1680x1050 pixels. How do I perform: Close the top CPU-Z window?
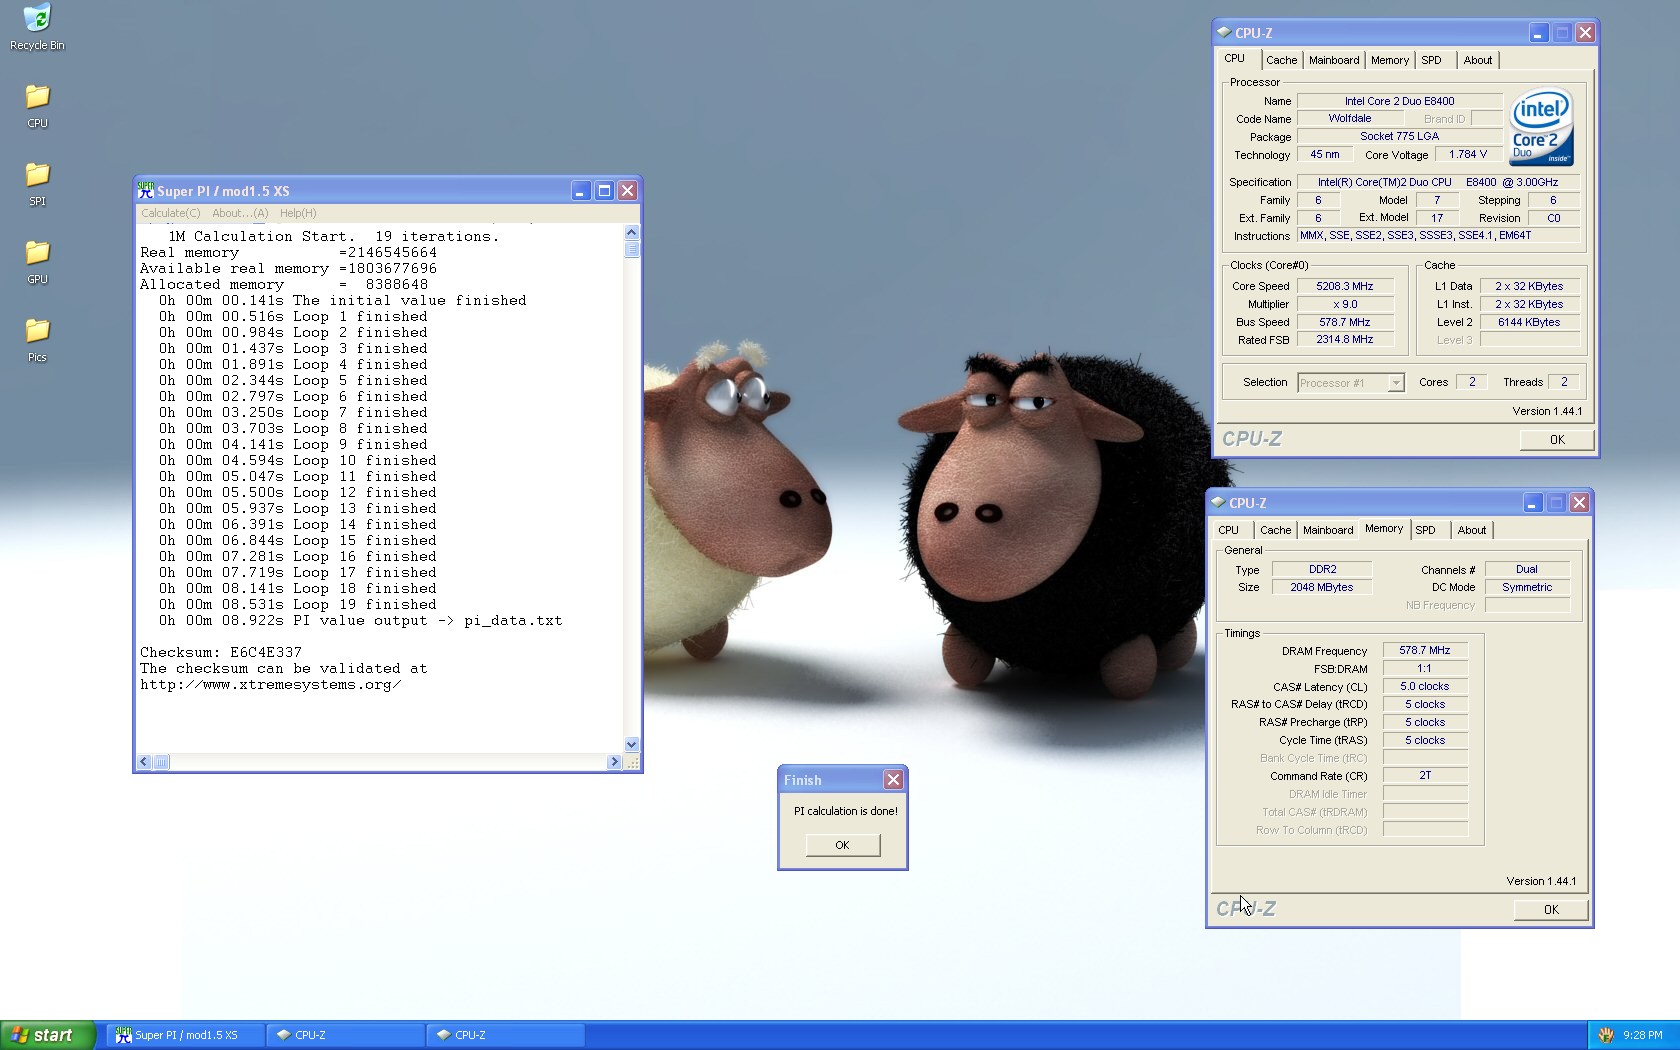pyautogui.click(x=1585, y=33)
